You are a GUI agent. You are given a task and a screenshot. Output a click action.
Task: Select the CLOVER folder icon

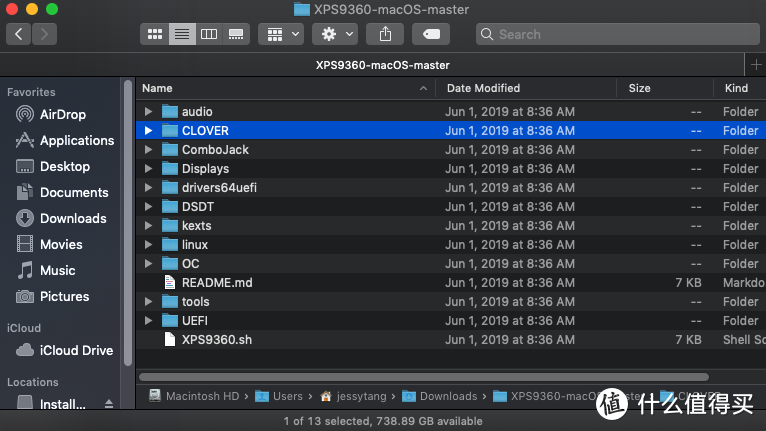170,130
